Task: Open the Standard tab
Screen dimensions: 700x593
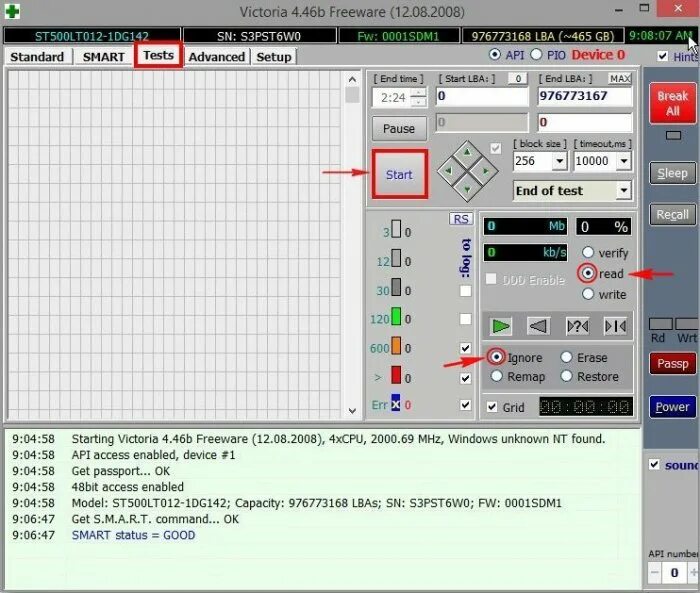Action: pyautogui.click(x=37, y=57)
